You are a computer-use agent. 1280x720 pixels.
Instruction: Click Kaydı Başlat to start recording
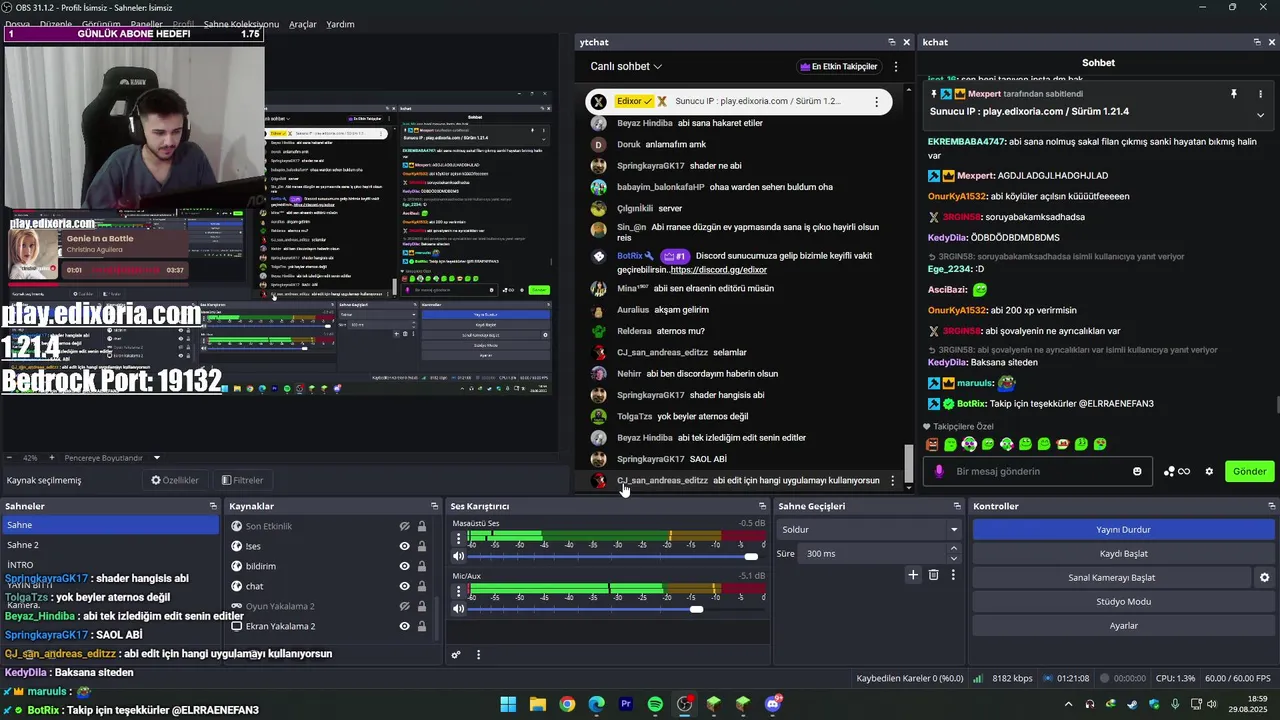[x=1123, y=553]
